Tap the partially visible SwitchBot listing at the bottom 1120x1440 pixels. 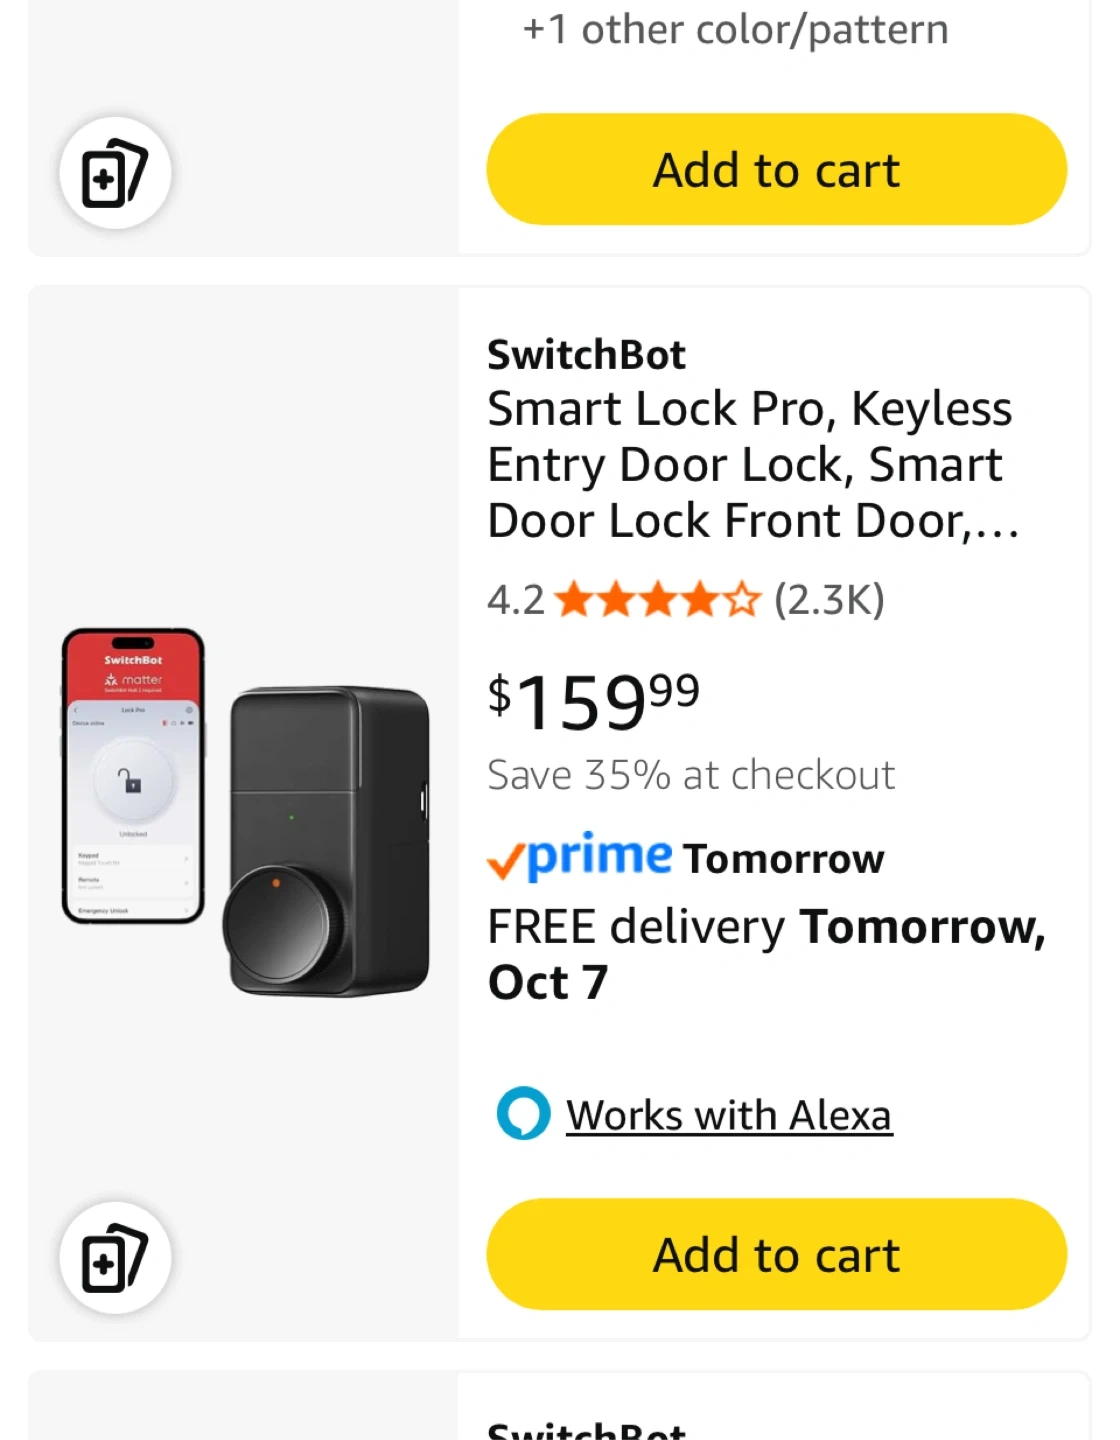point(586,1428)
